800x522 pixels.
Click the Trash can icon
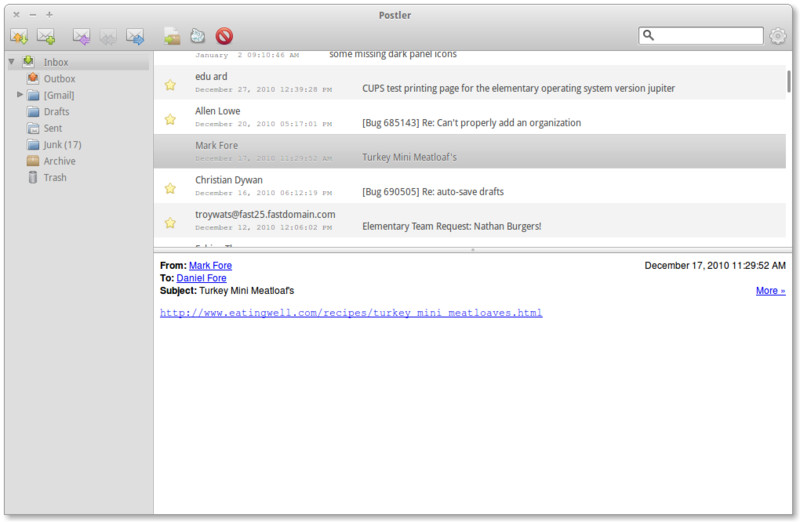tap(33, 178)
